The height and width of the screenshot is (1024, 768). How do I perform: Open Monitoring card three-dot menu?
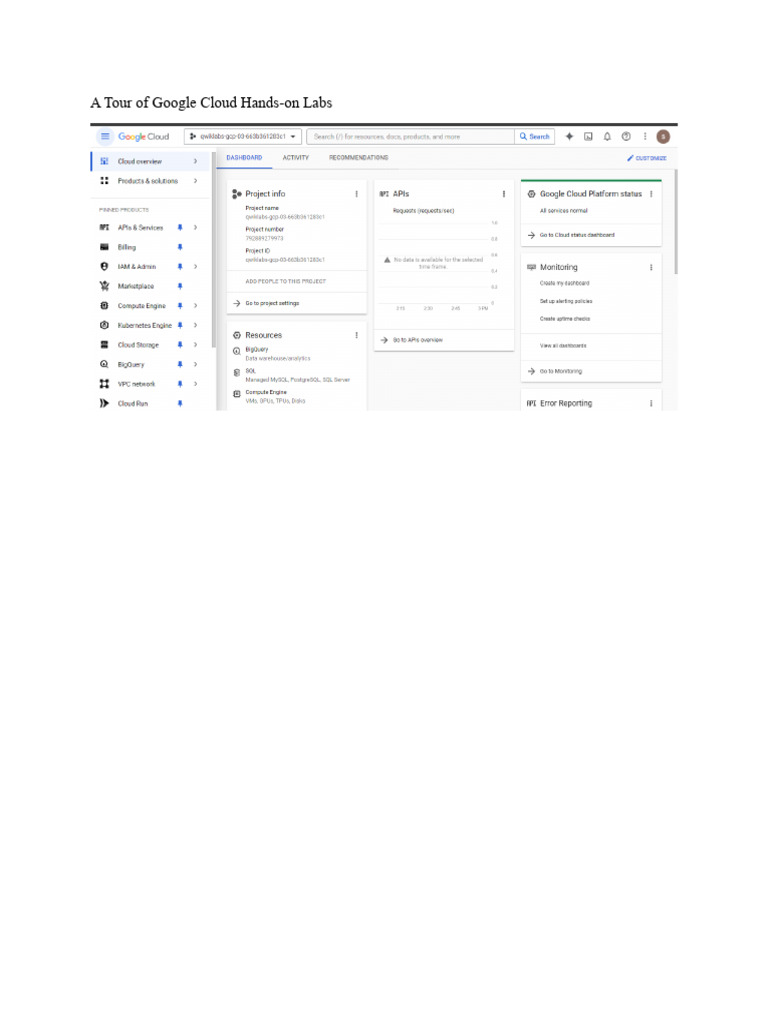[651, 267]
